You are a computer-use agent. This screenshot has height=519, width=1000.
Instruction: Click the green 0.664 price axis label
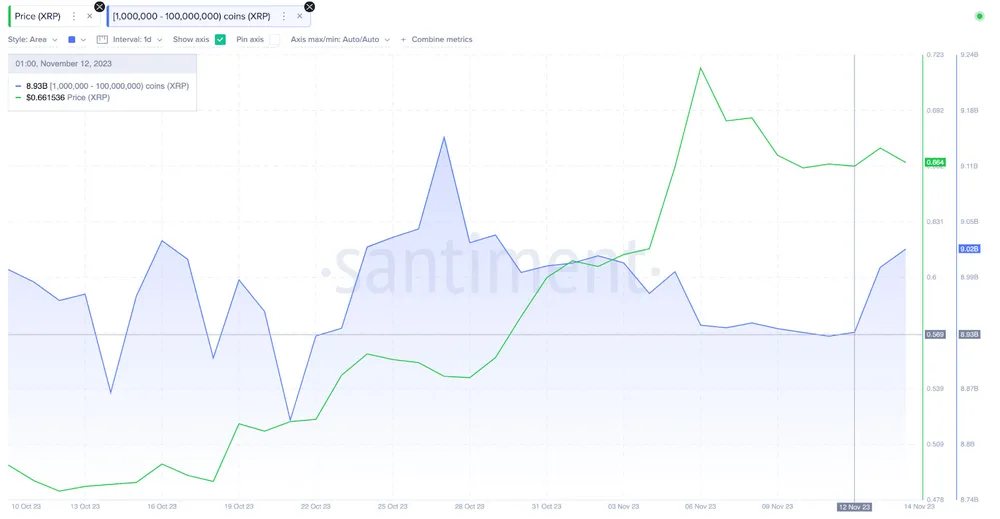click(935, 162)
